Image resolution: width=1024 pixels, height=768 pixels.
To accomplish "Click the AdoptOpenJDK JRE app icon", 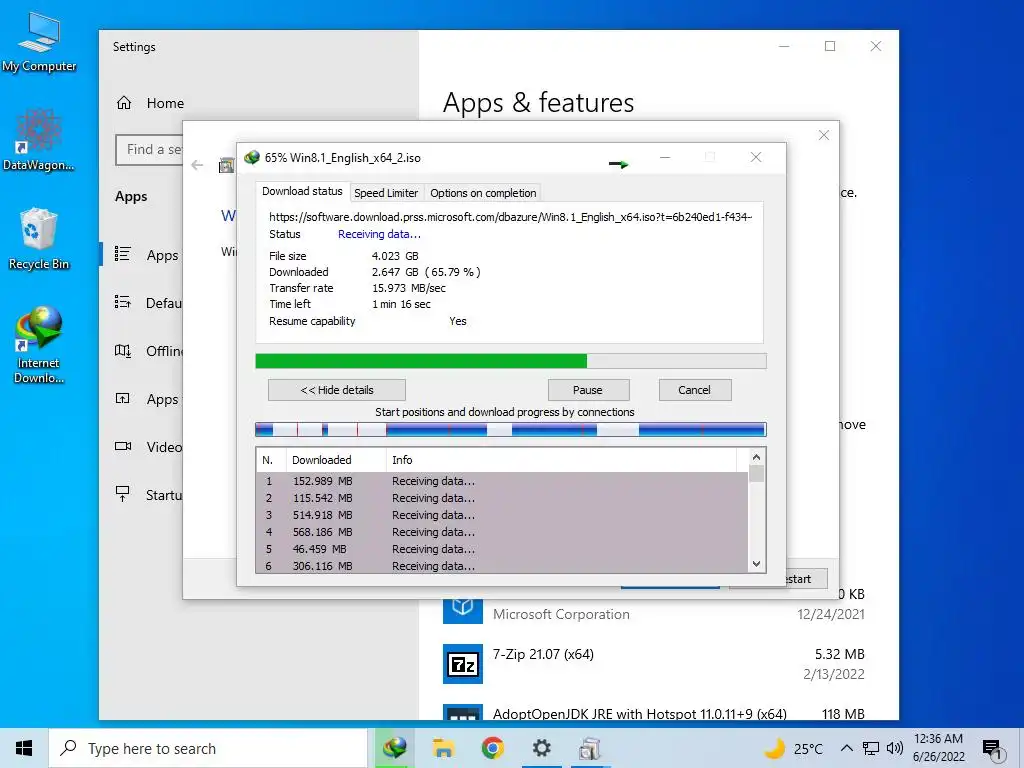I will point(462,712).
